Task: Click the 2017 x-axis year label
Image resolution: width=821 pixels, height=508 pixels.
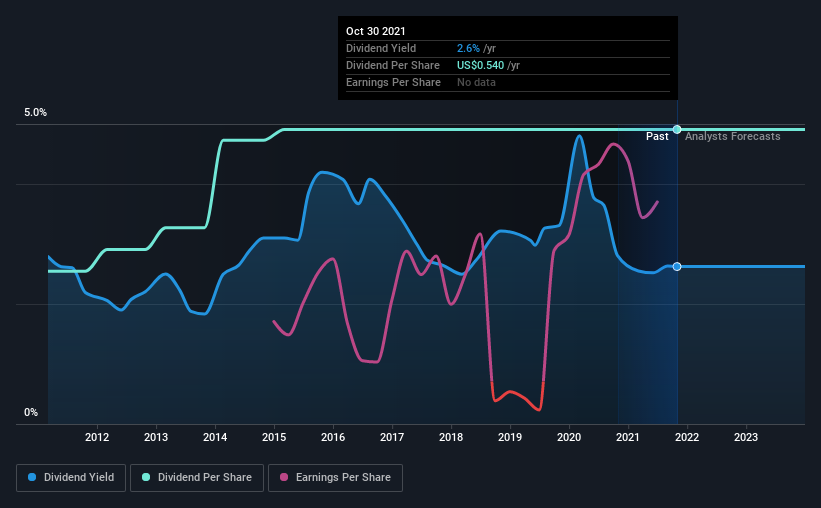Action: coord(392,437)
